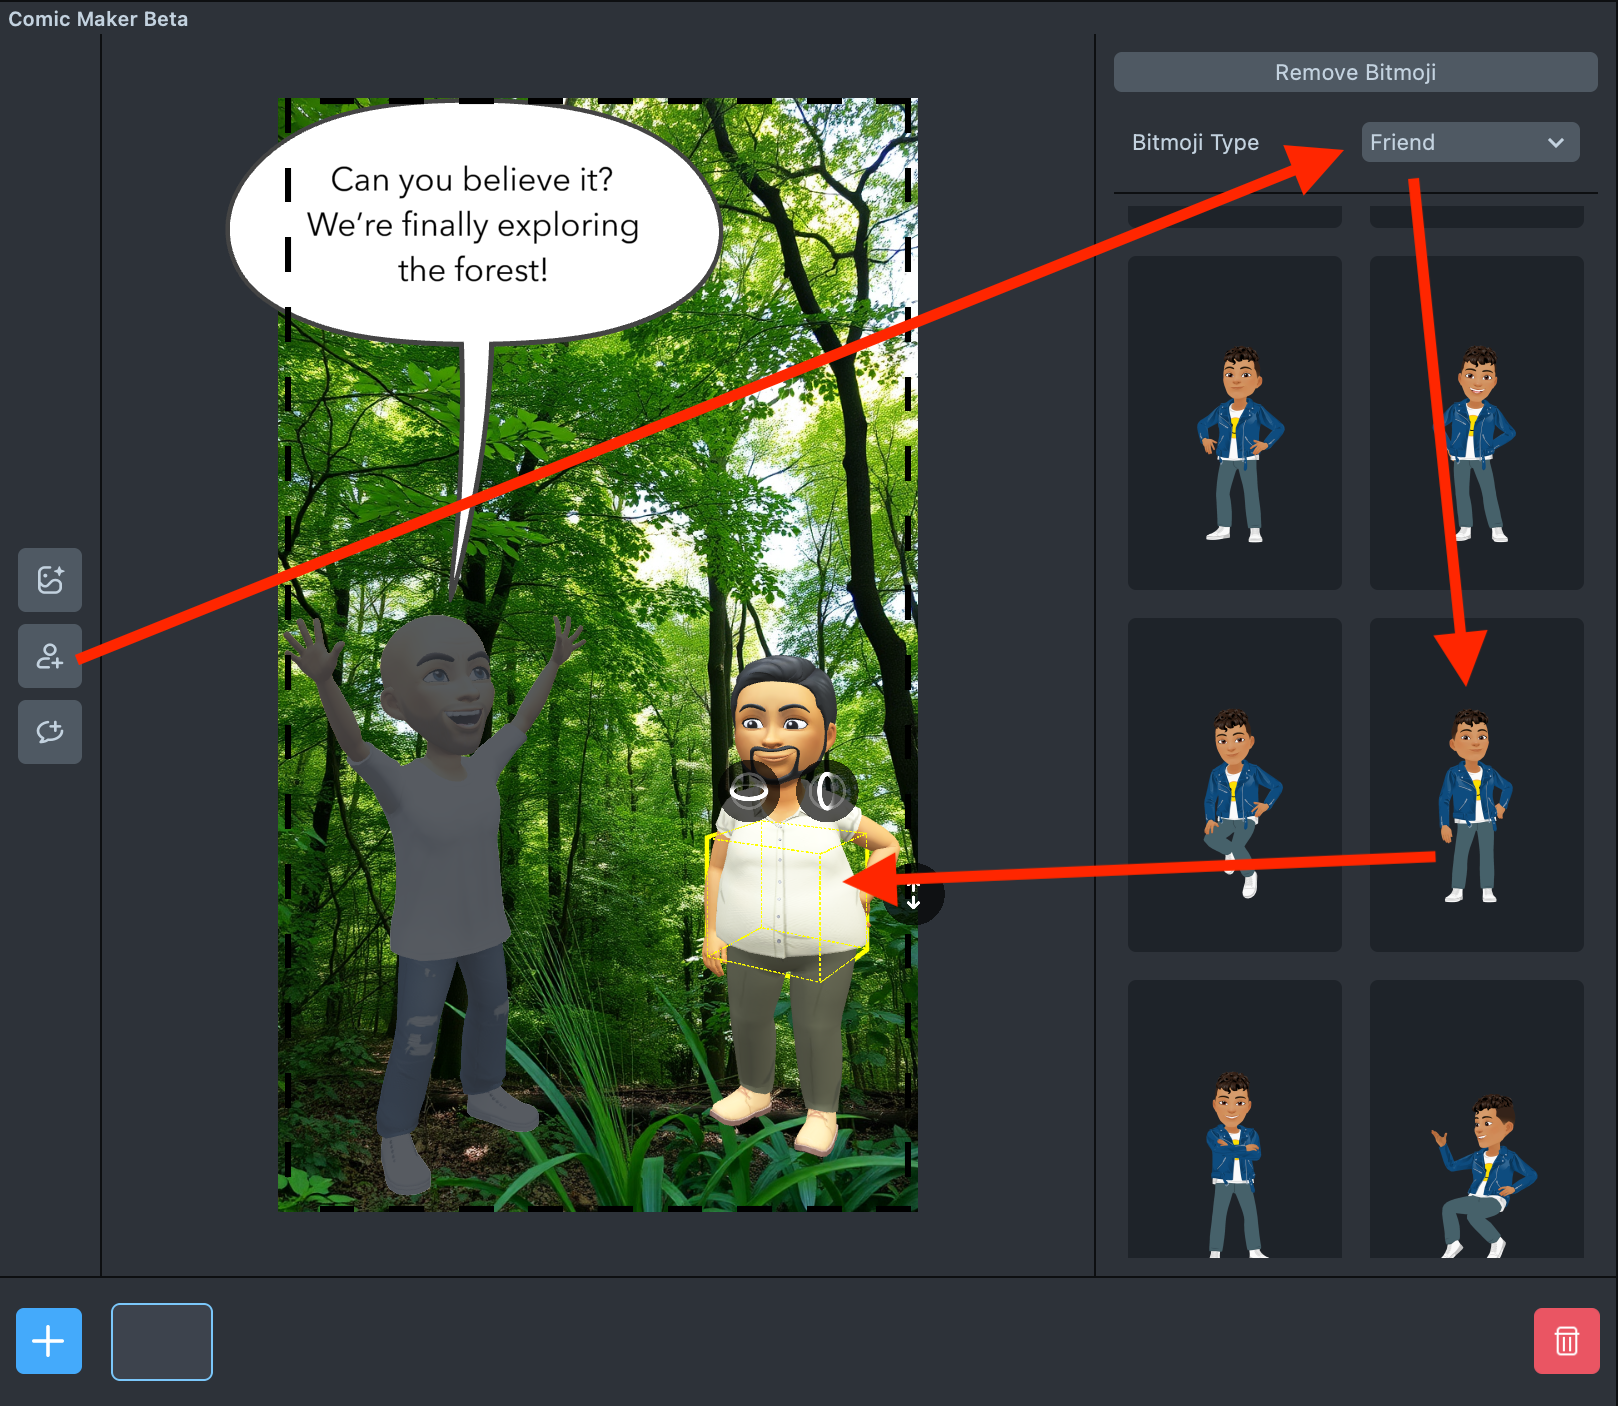This screenshot has height=1406, width=1618.
Task: Click the bearded Bitmoji's face
Action: point(778,720)
